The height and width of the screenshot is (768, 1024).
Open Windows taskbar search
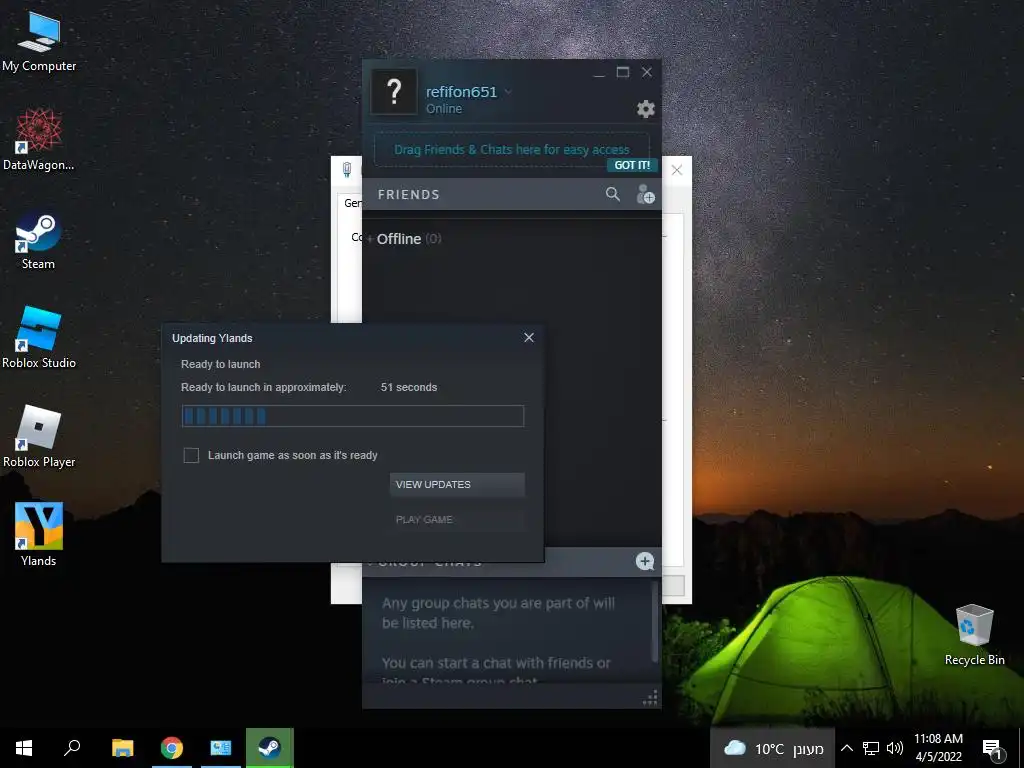tap(72, 748)
